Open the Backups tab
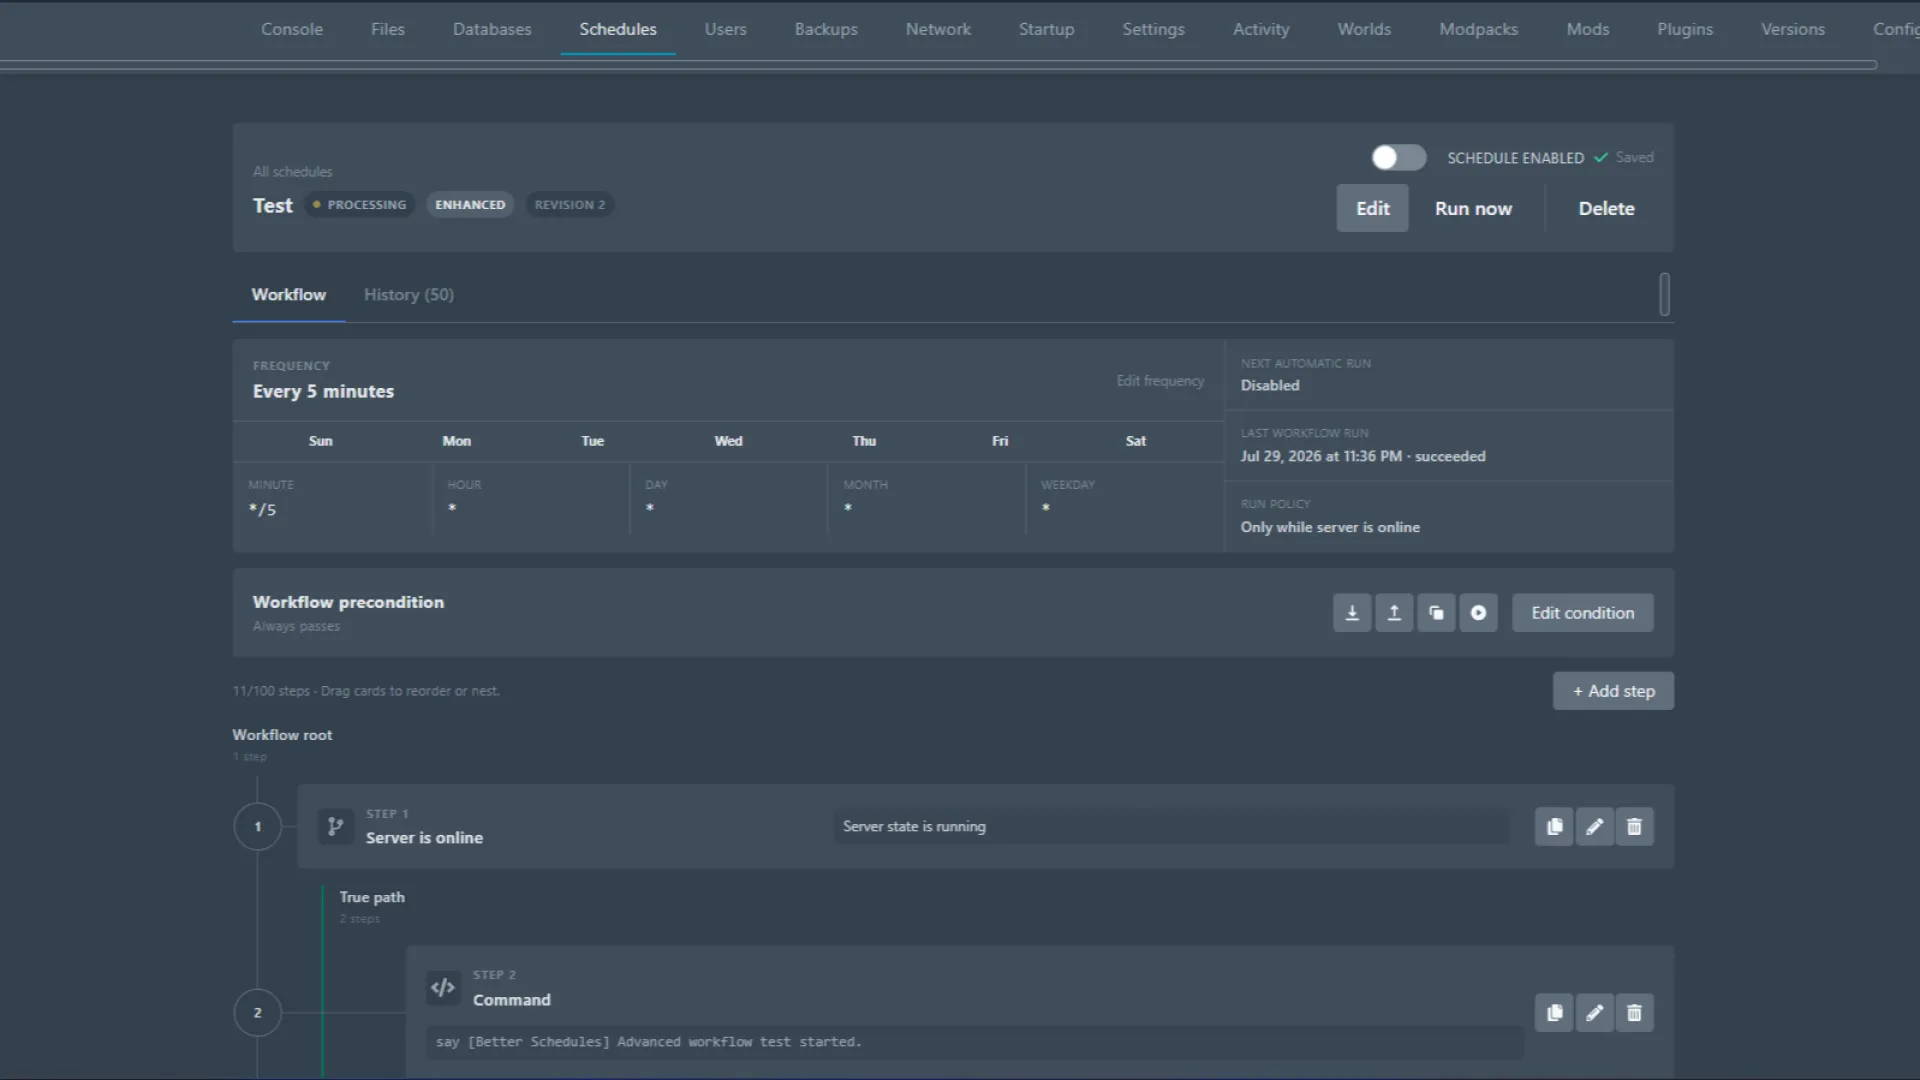This screenshot has width=1920, height=1080. (826, 29)
